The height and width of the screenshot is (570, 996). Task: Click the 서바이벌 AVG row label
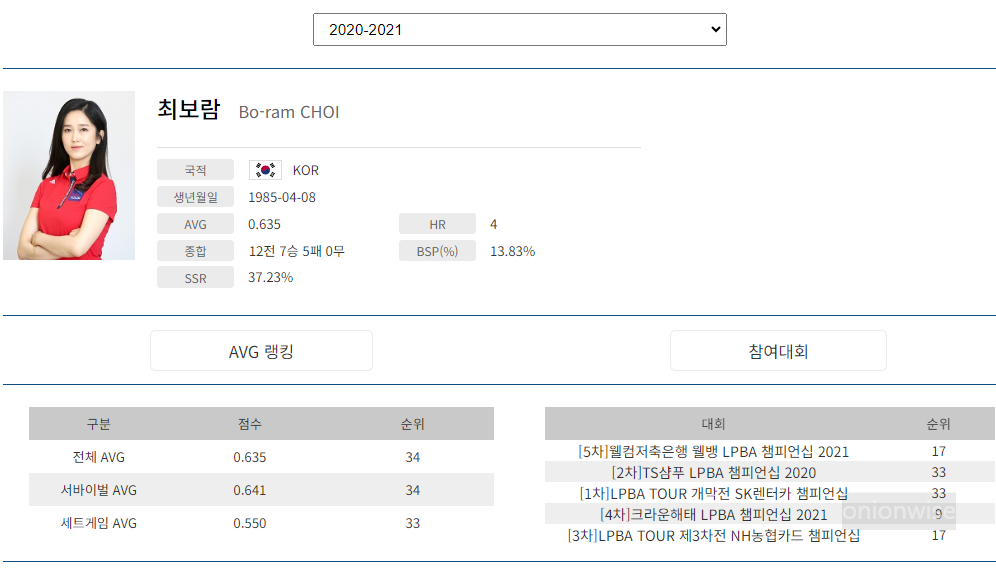(x=98, y=490)
